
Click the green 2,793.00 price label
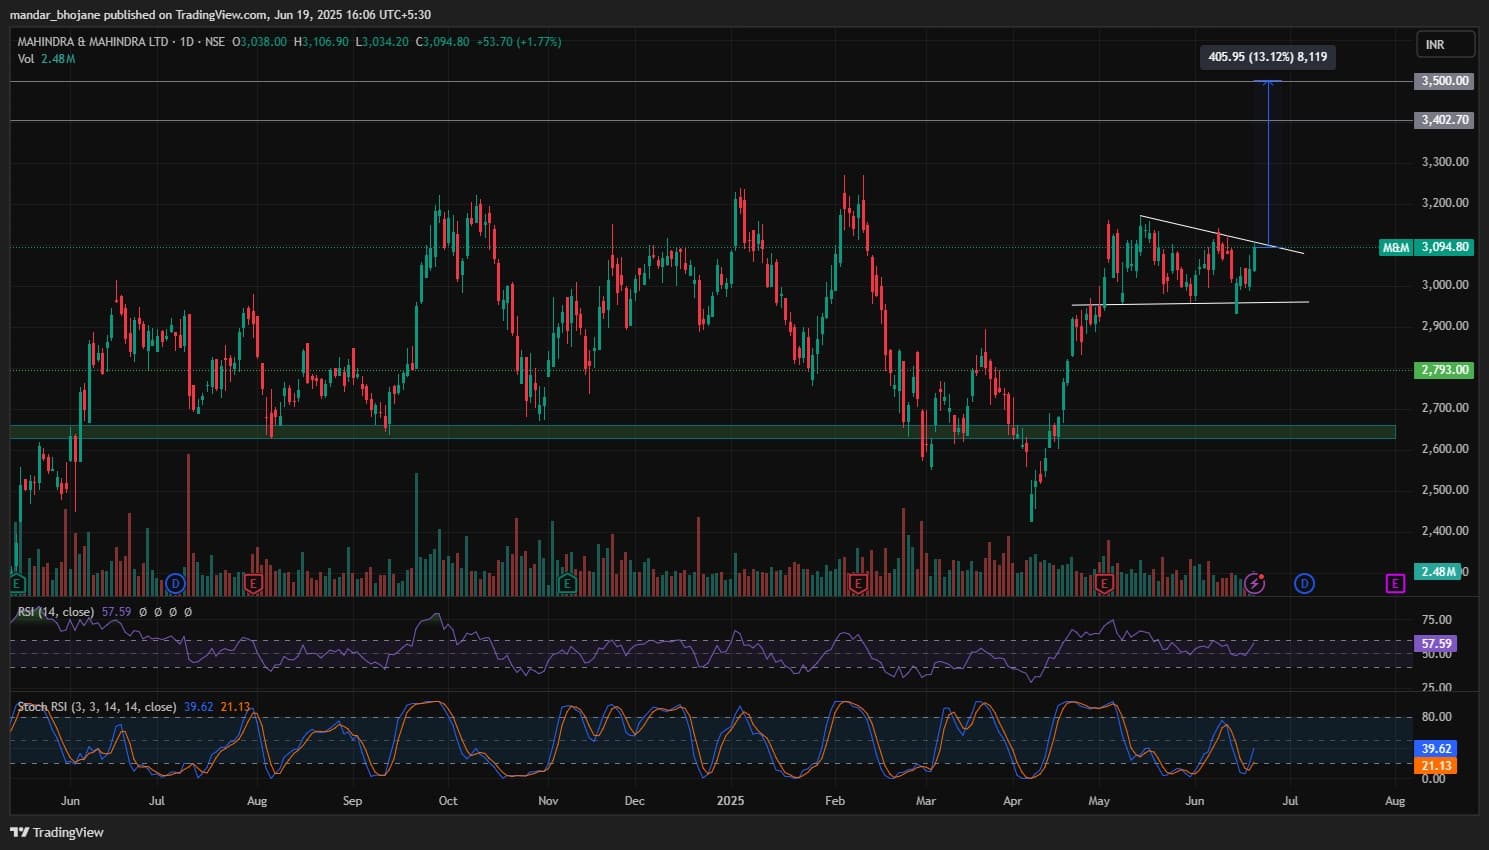click(1444, 370)
